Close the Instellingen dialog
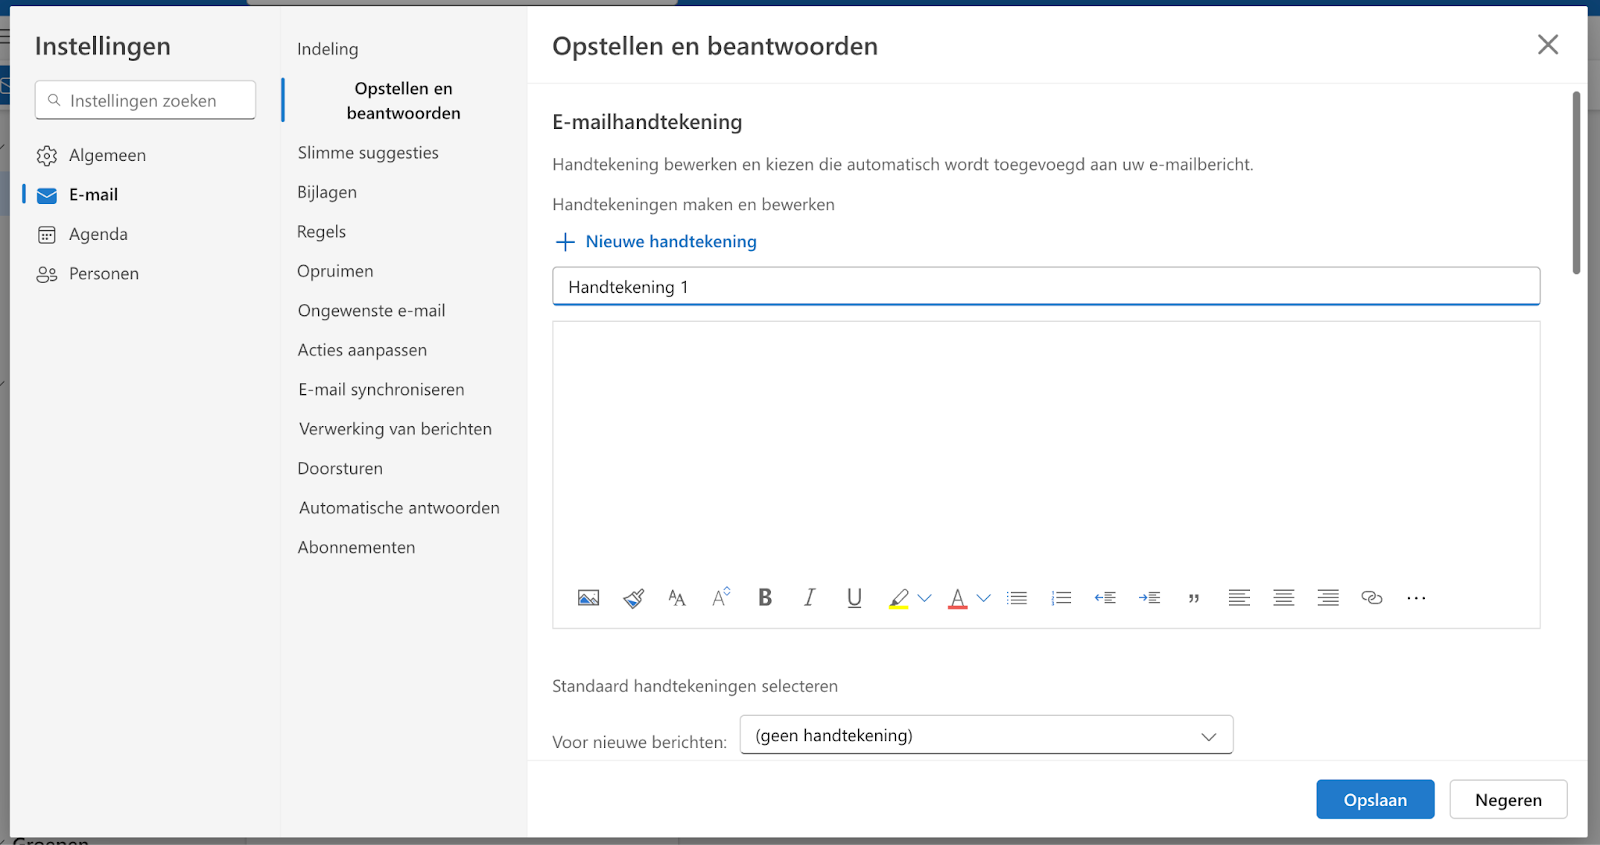 click(x=1548, y=44)
